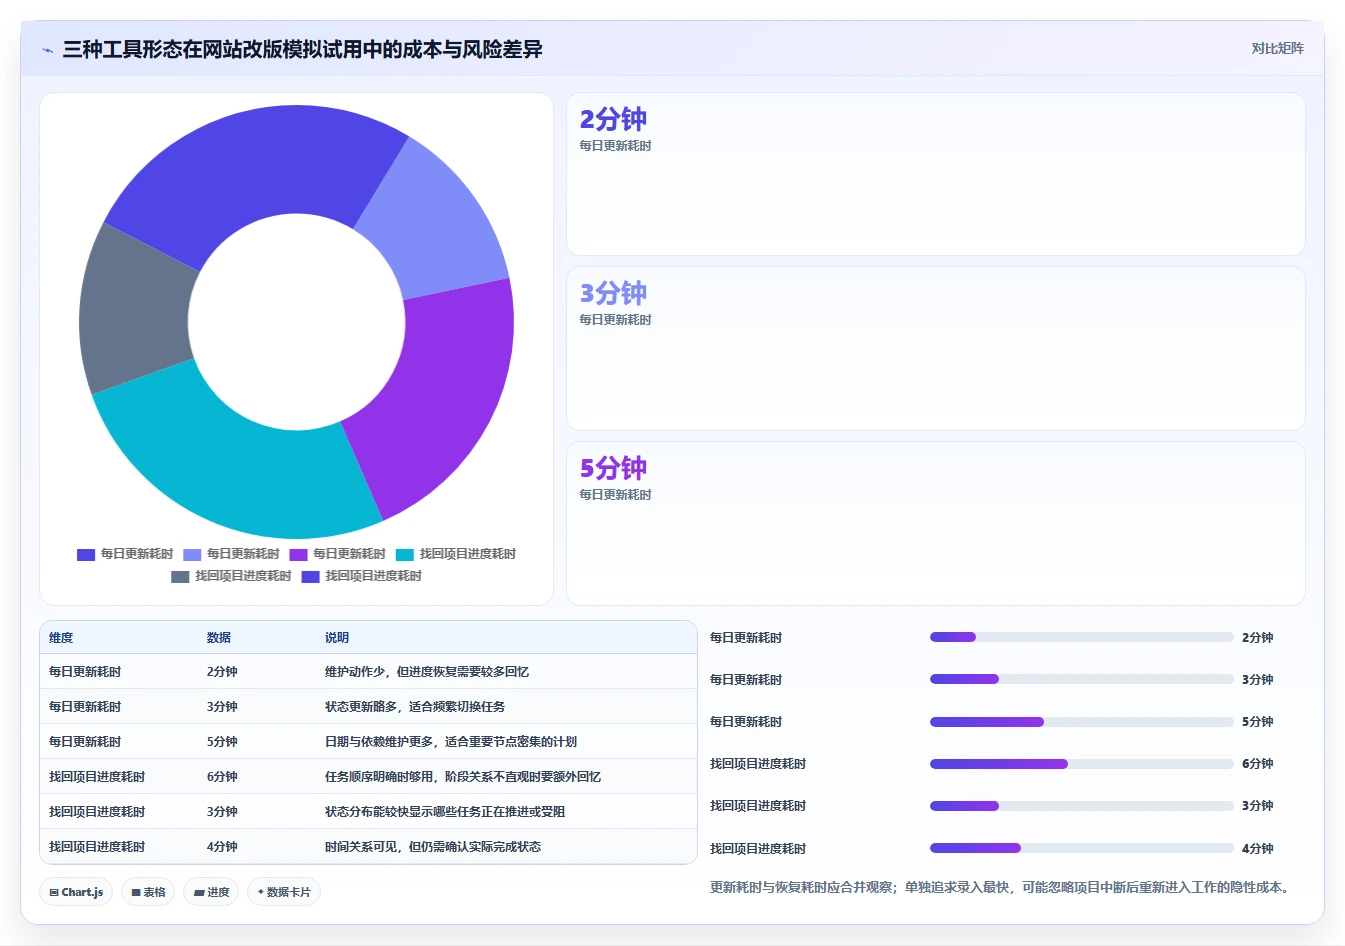
Task: Click the progress bar ending in 6分钟
Action: coord(1082,764)
